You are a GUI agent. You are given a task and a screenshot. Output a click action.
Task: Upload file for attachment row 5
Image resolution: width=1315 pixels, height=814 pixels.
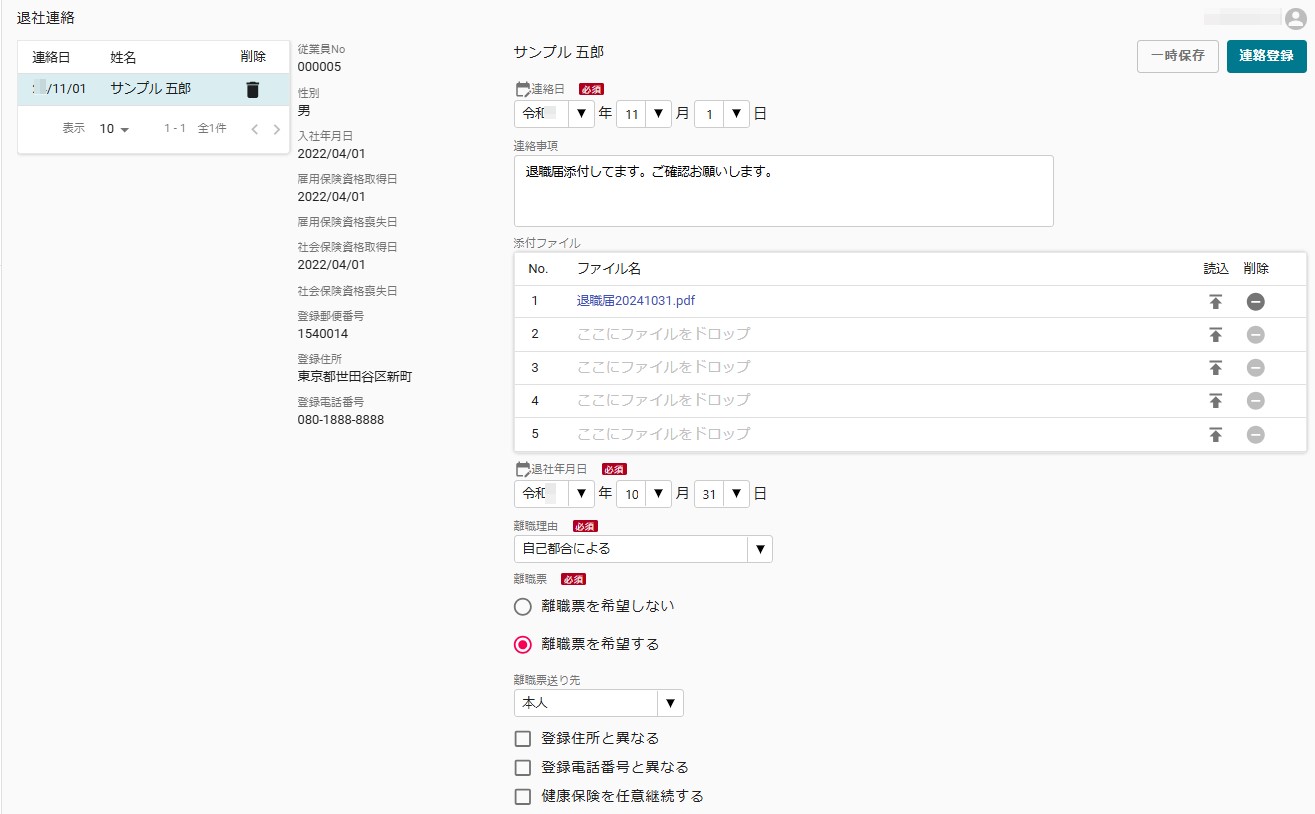point(1216,434)
